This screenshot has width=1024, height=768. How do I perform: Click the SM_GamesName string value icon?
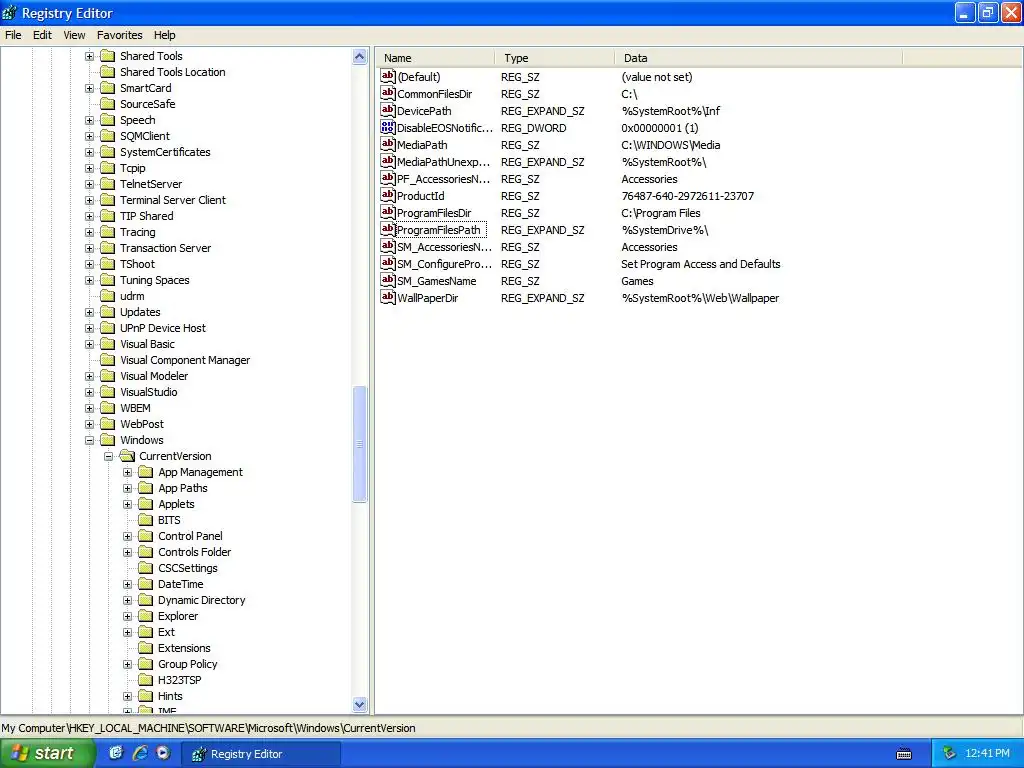click(388, 280)
